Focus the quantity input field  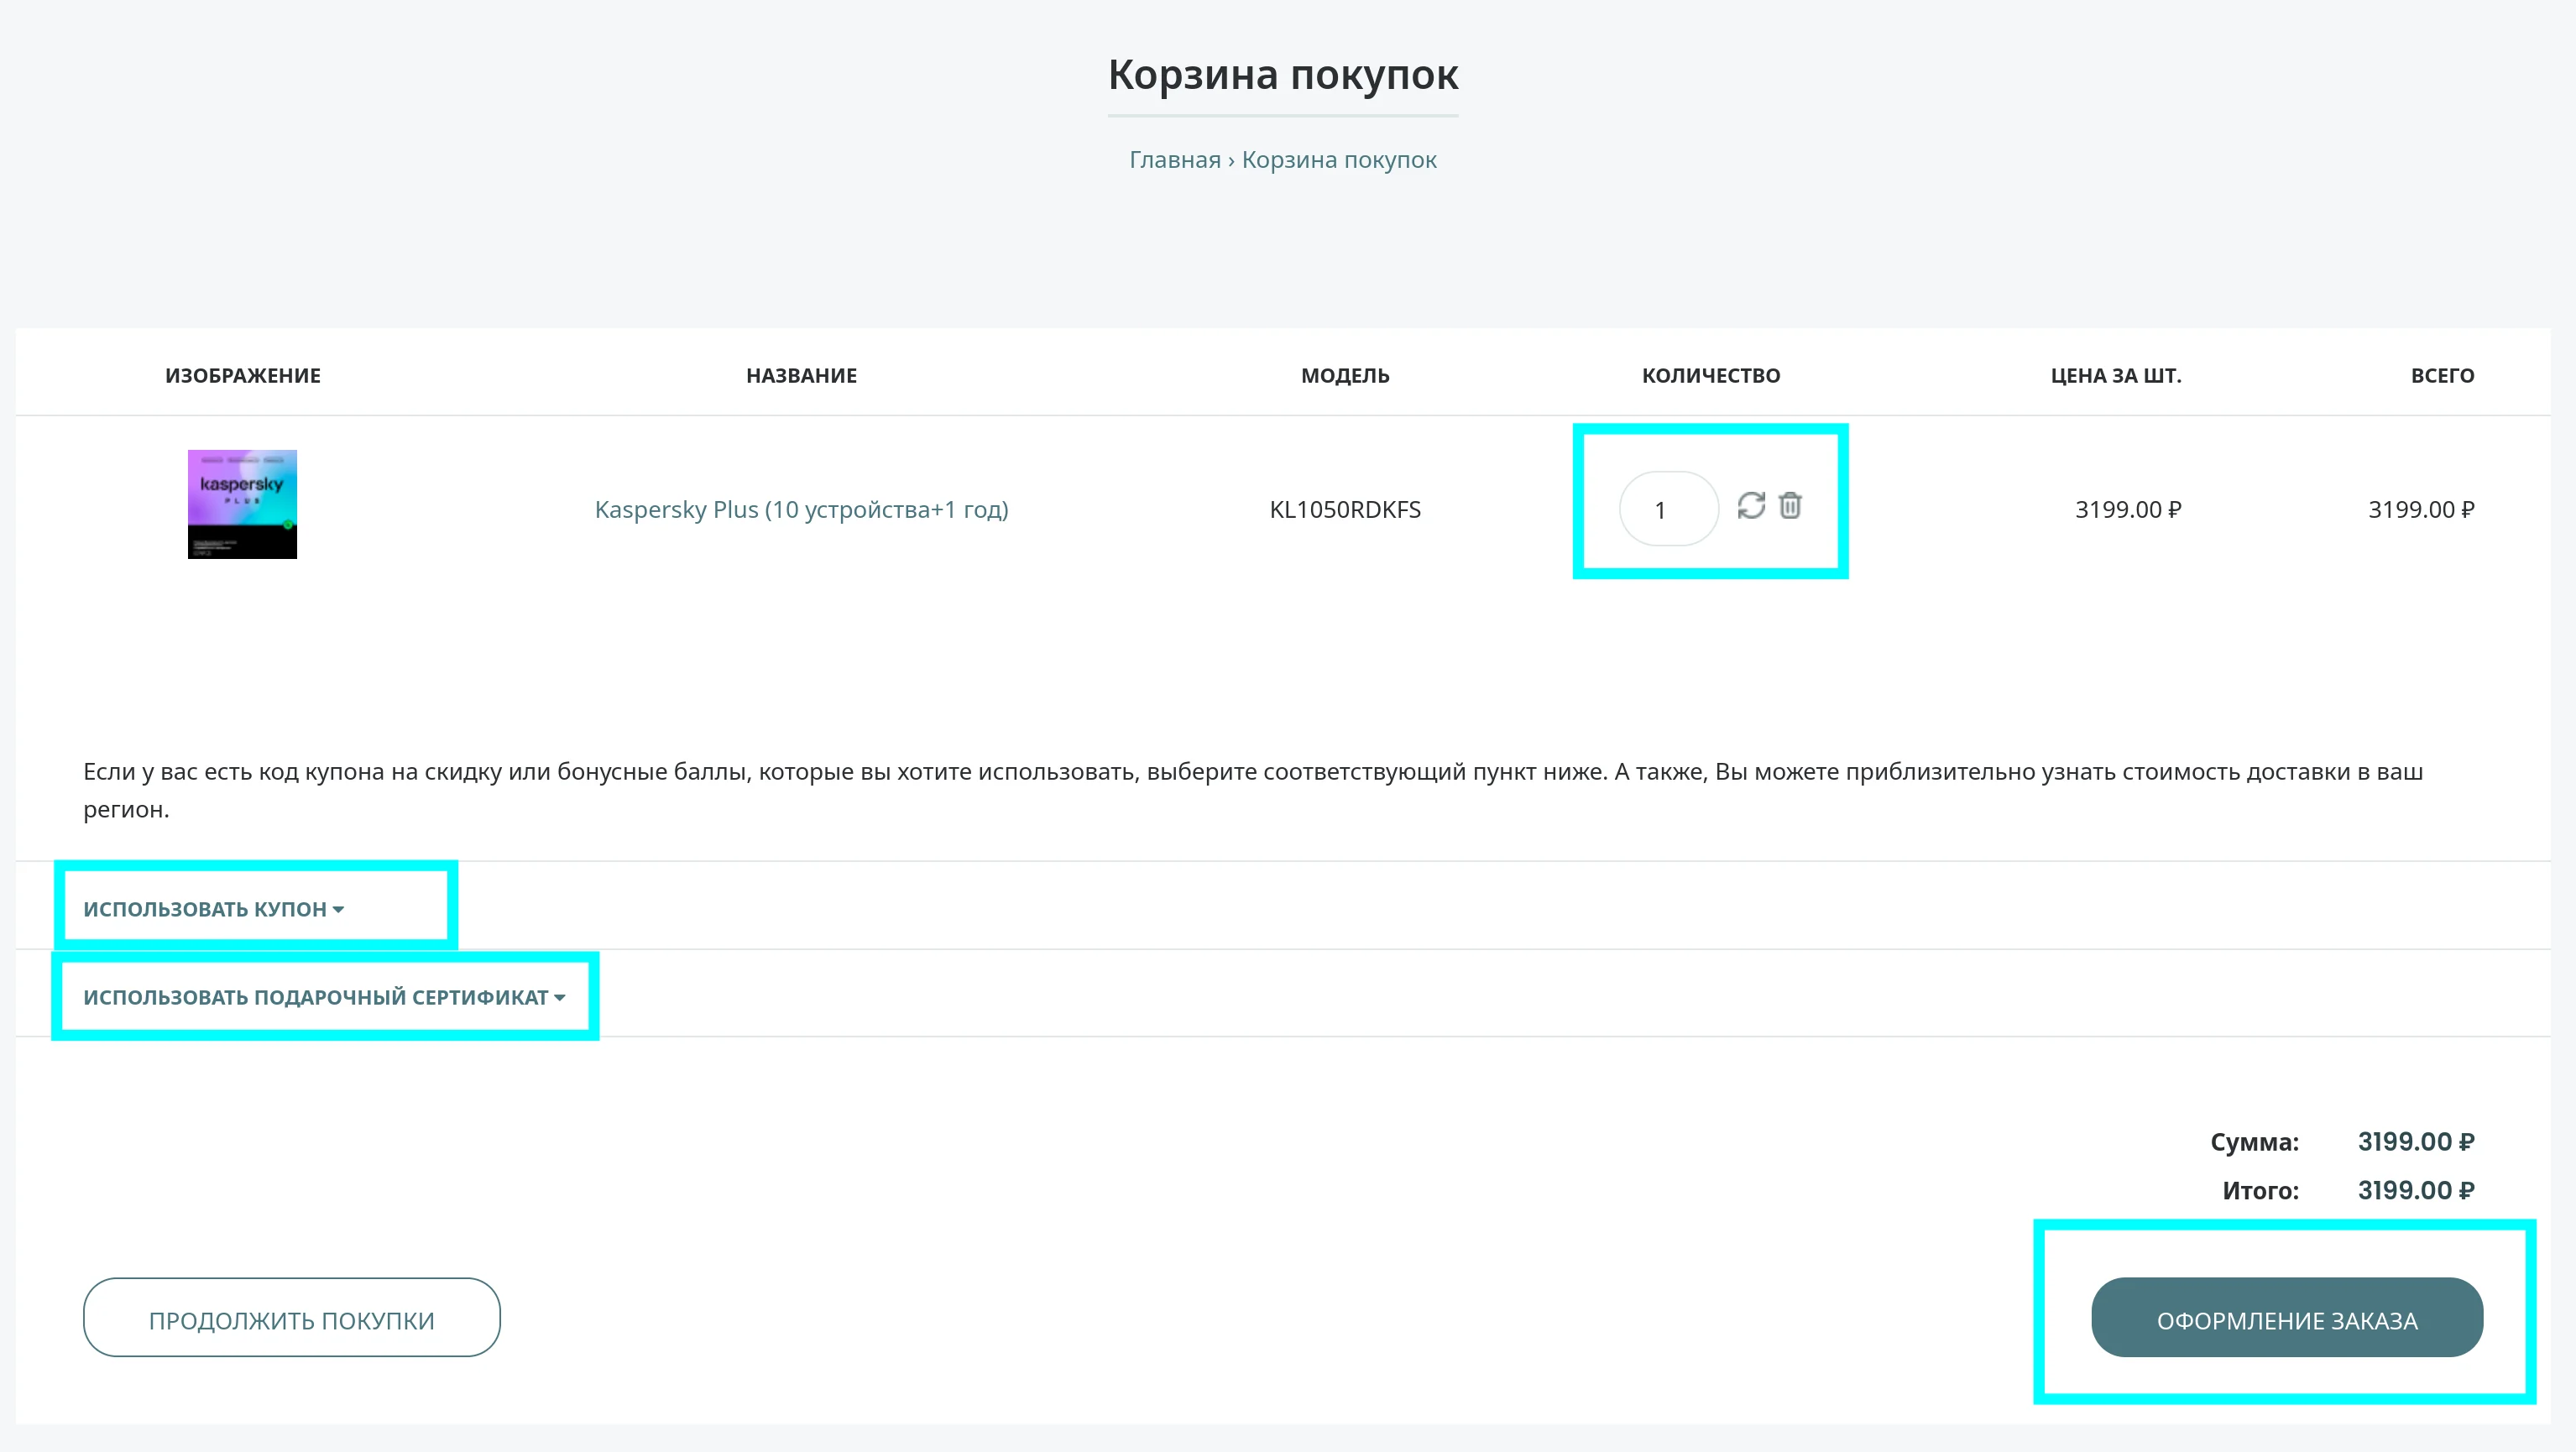[1667, 510]
